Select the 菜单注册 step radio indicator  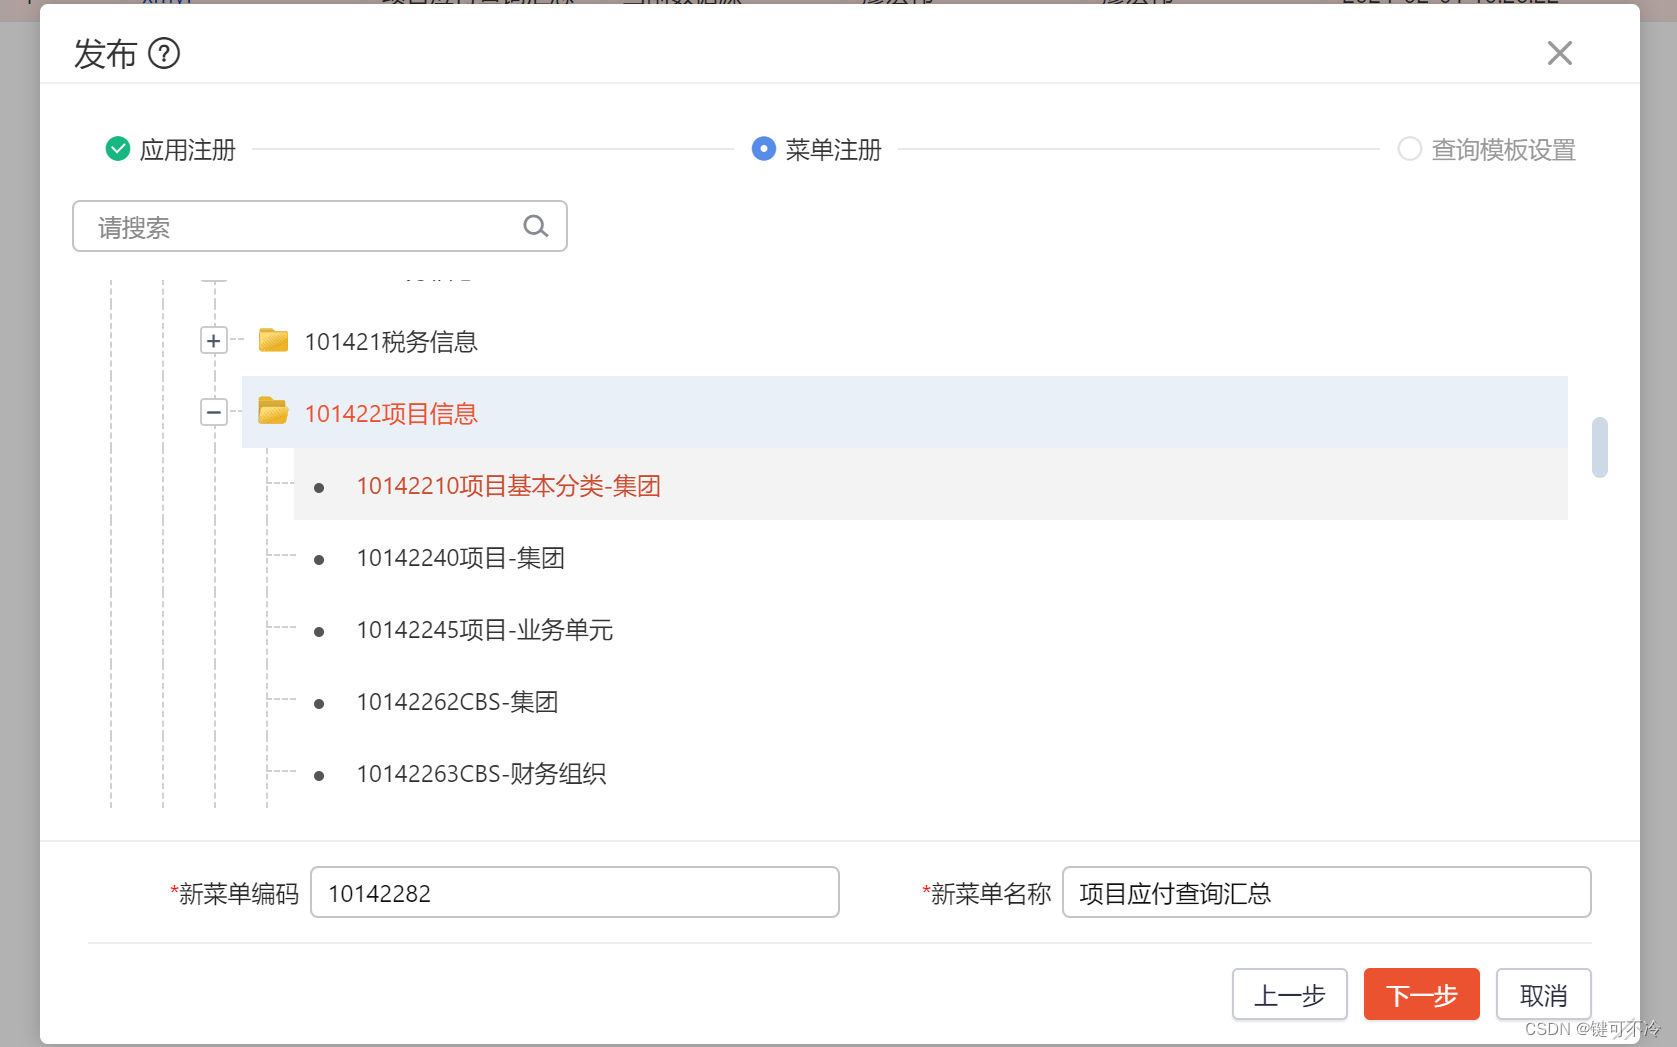763,148
